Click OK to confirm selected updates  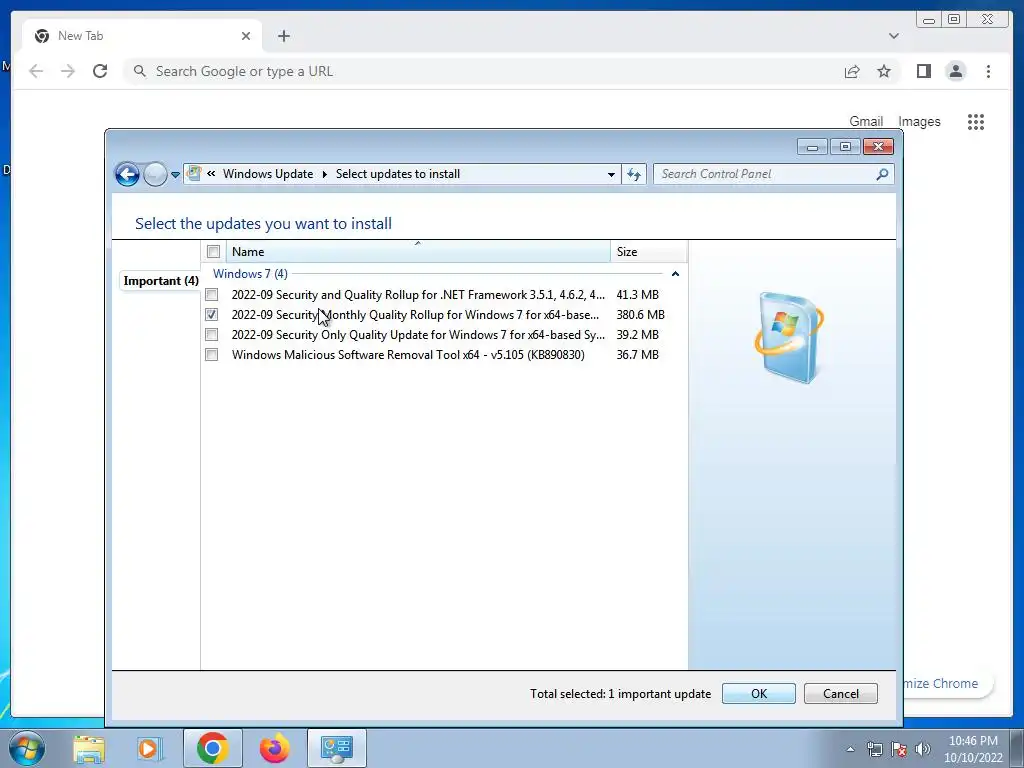point(759,694)
